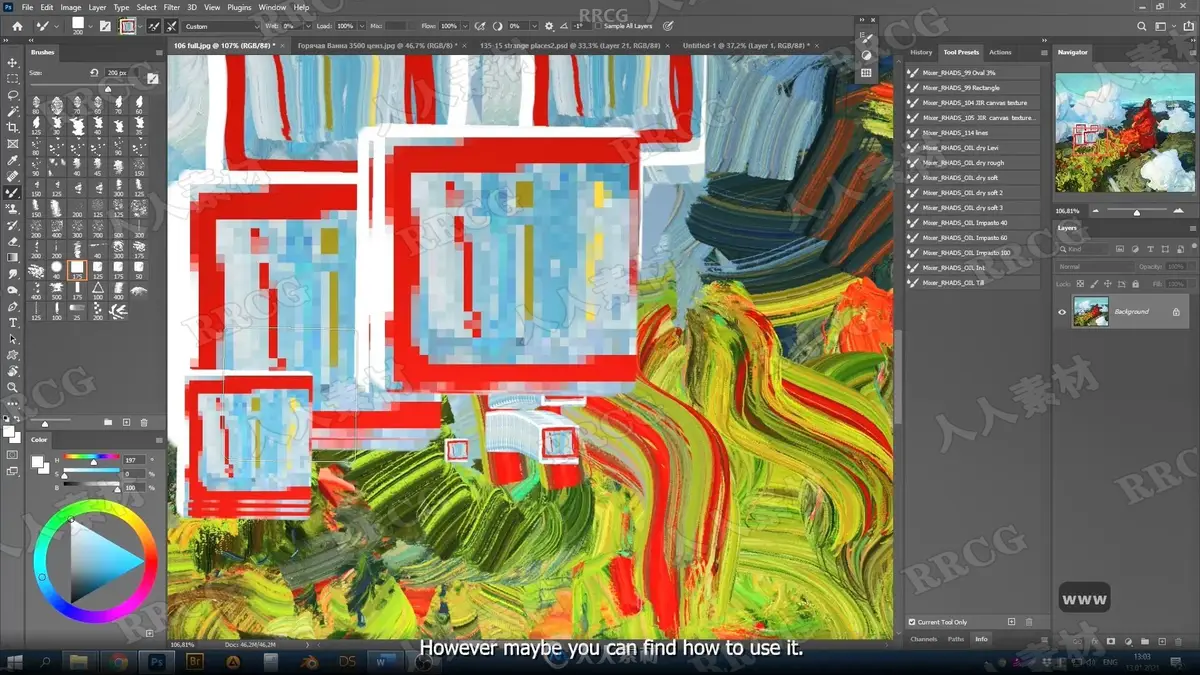Click the Home icon in options bar
Image resolution: width=1200 pixels, height=675 pixels.
click(17, 26)
